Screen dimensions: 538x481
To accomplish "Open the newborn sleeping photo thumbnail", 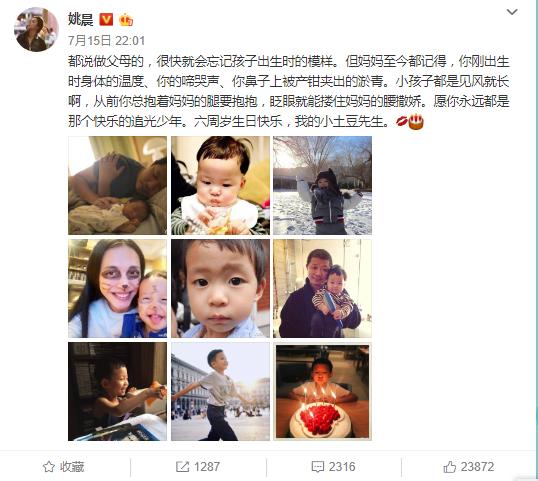I will tap(118, 185).
